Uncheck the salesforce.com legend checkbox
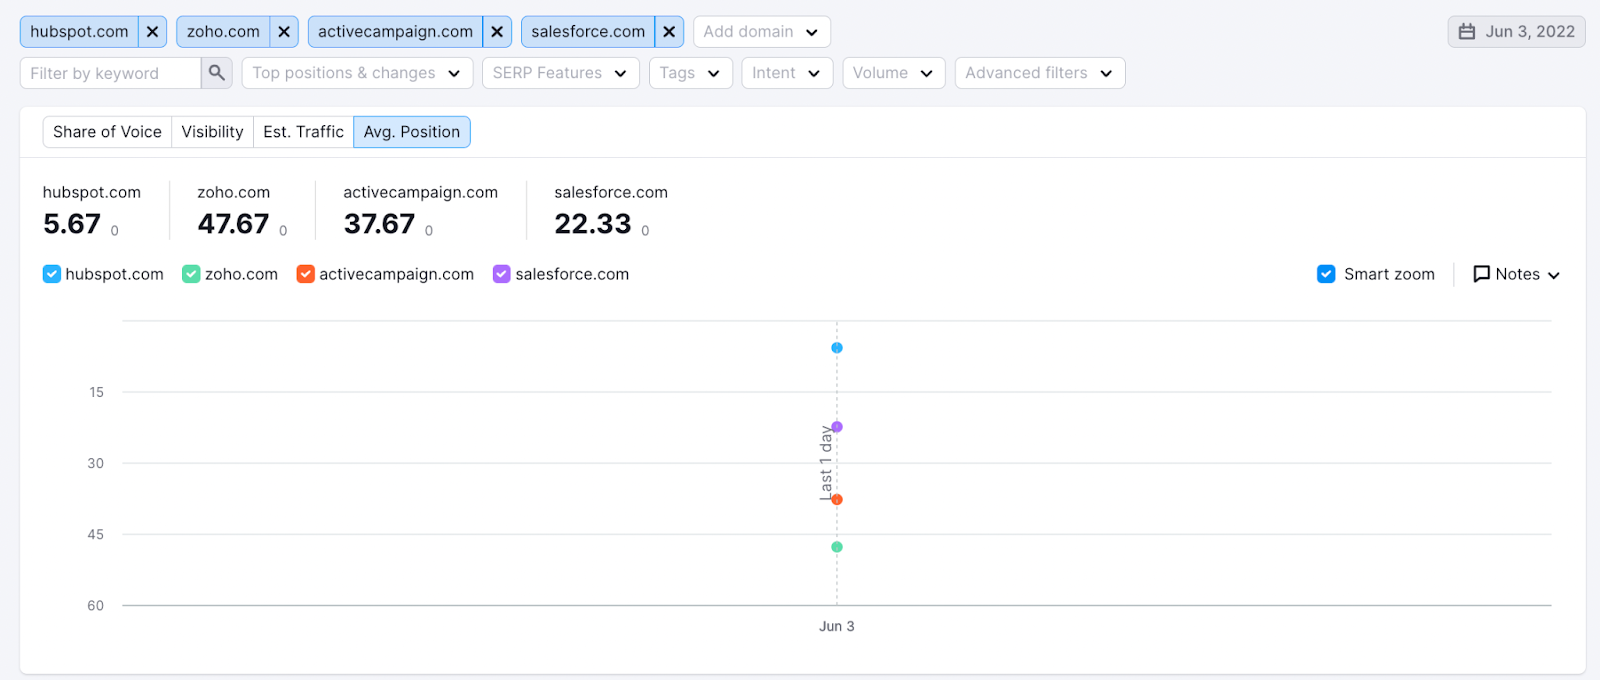Viewport: 1600px width, 680px height. click(502, 274)
